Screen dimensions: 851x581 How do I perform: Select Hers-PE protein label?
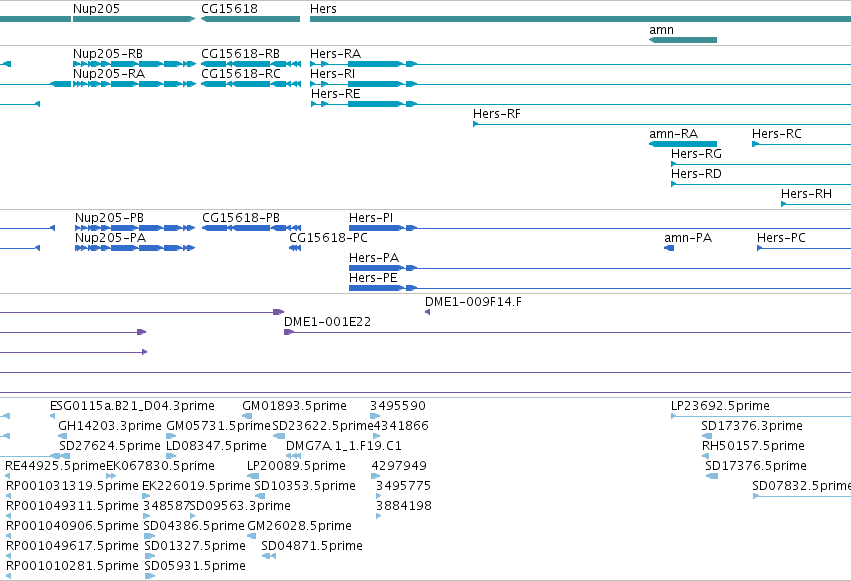(373, 278)
